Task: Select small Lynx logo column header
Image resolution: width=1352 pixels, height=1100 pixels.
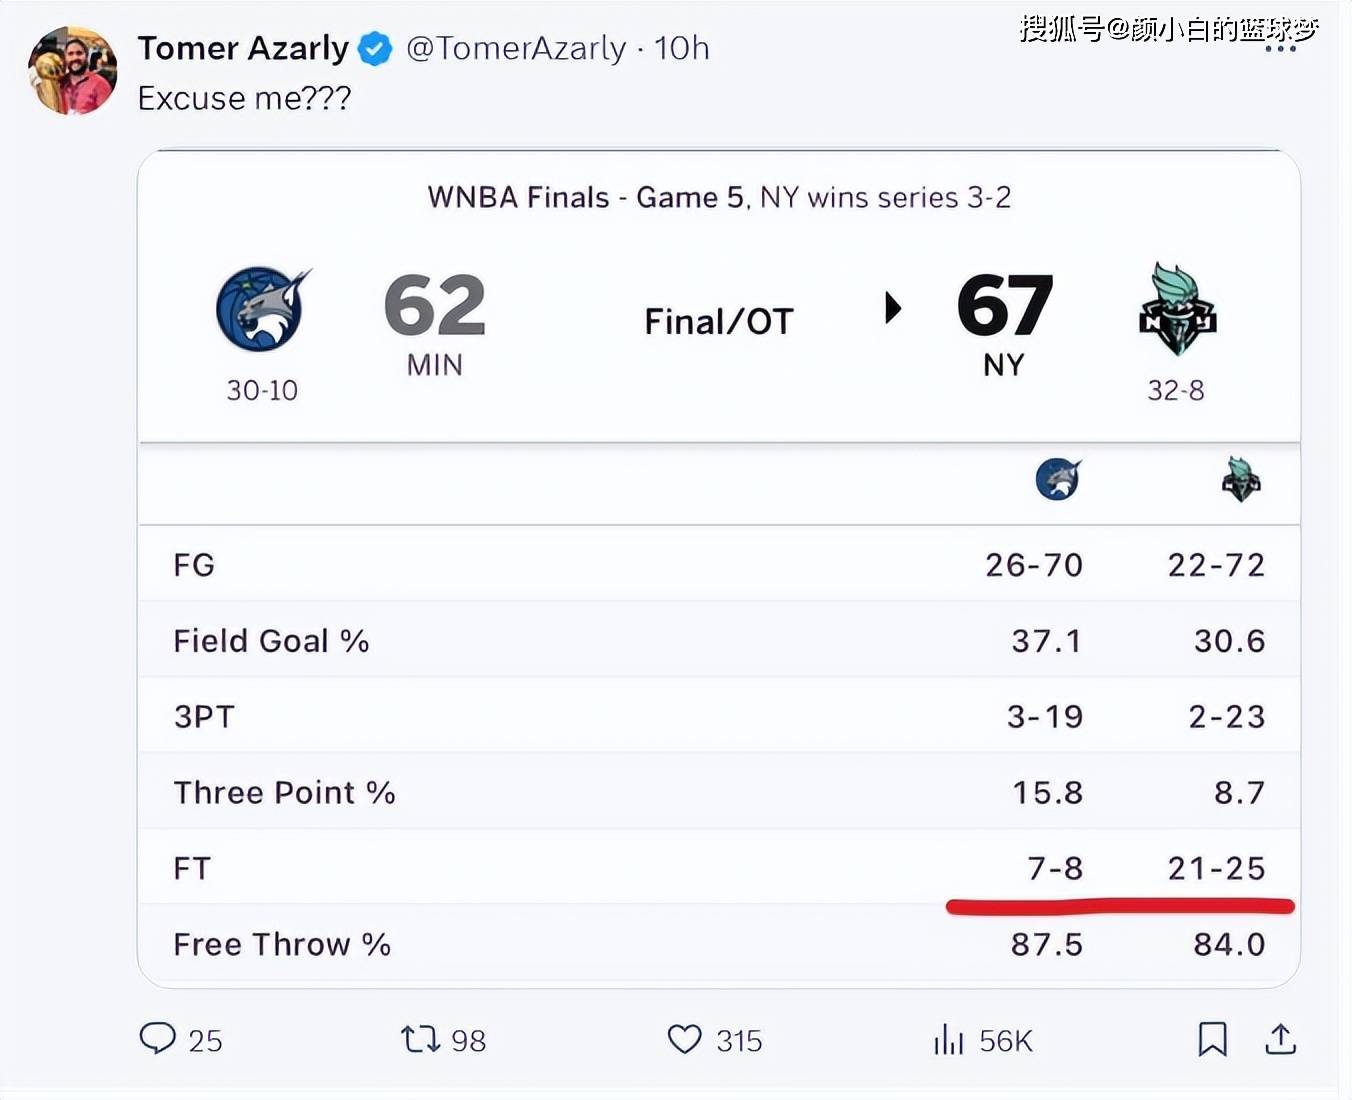Action: coord(1058,479)
